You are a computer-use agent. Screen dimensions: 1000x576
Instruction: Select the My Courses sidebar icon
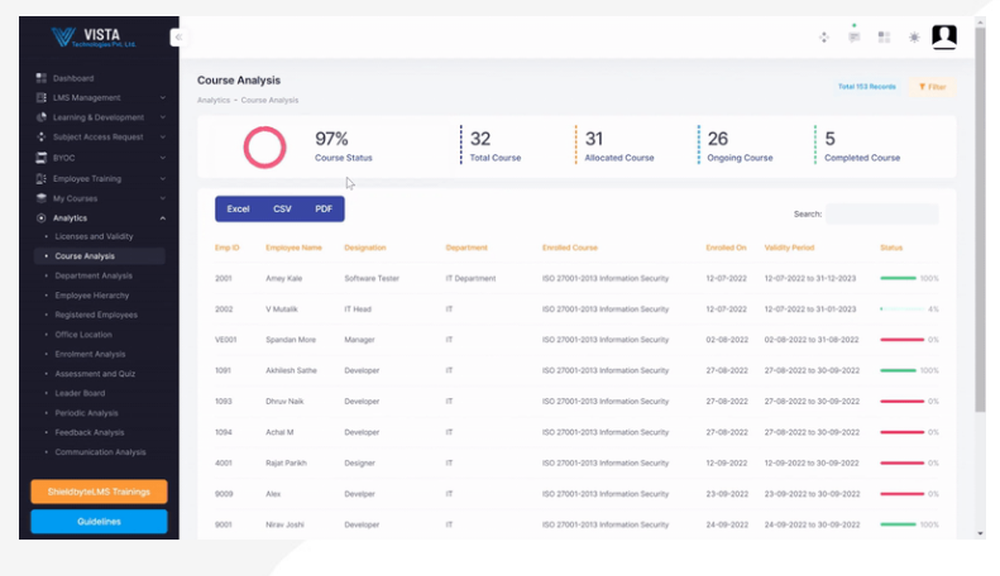click(40, 198)
